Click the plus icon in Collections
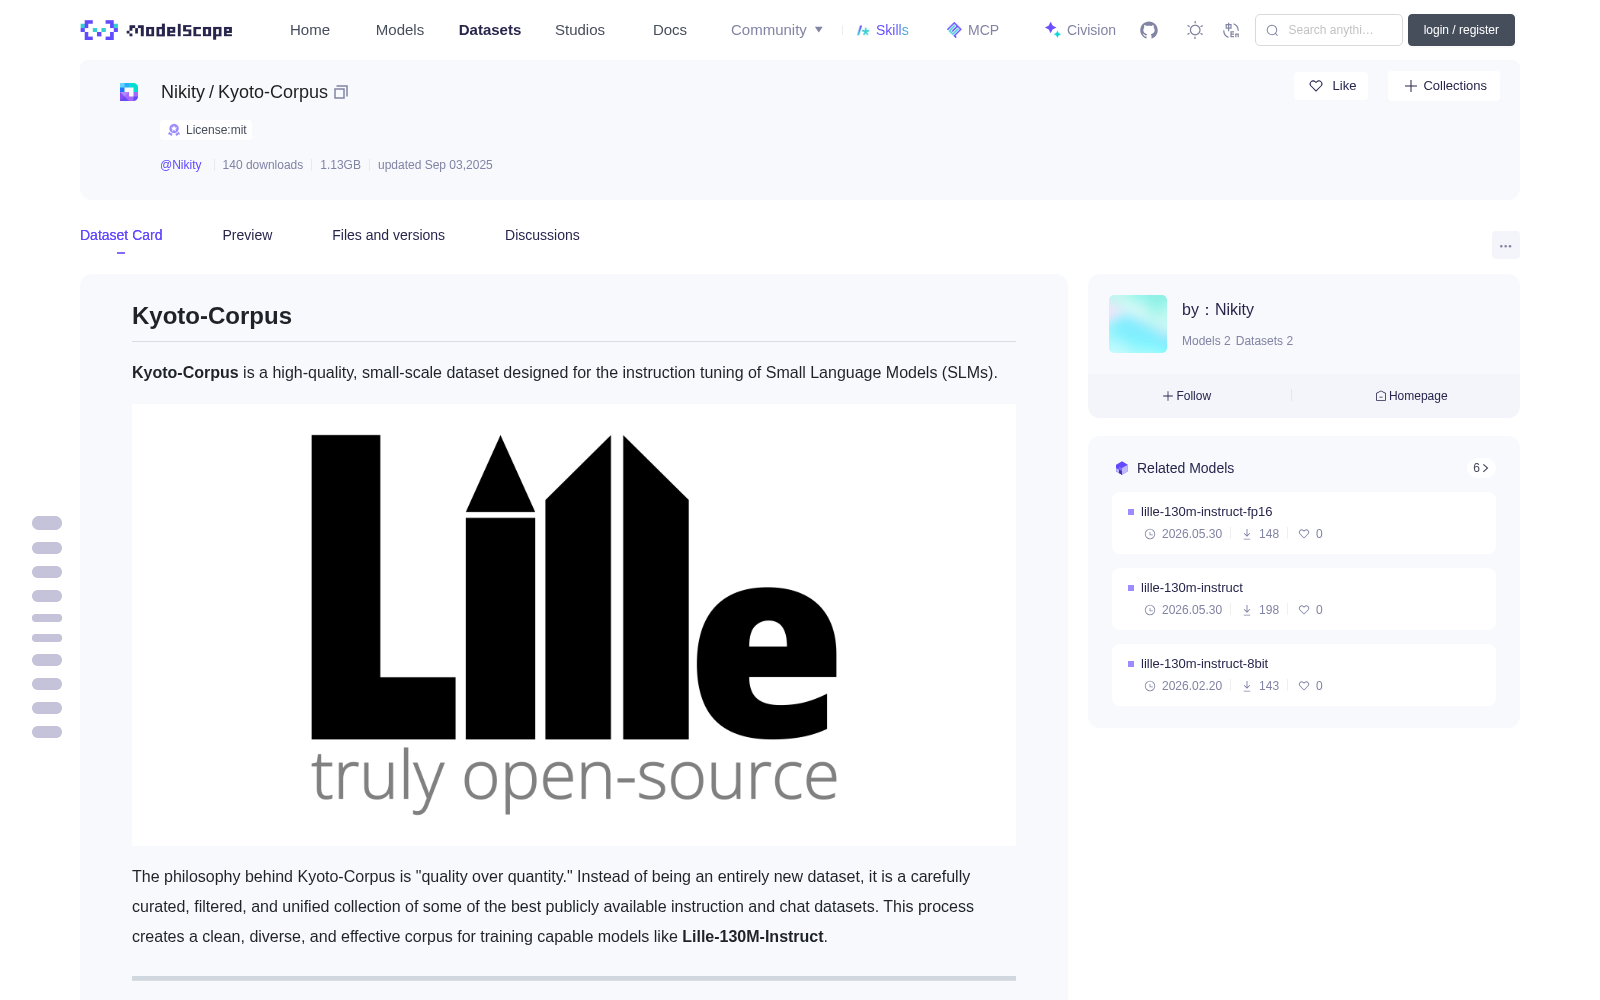Viewport: 1600px width, 1000px height. 1411,86
